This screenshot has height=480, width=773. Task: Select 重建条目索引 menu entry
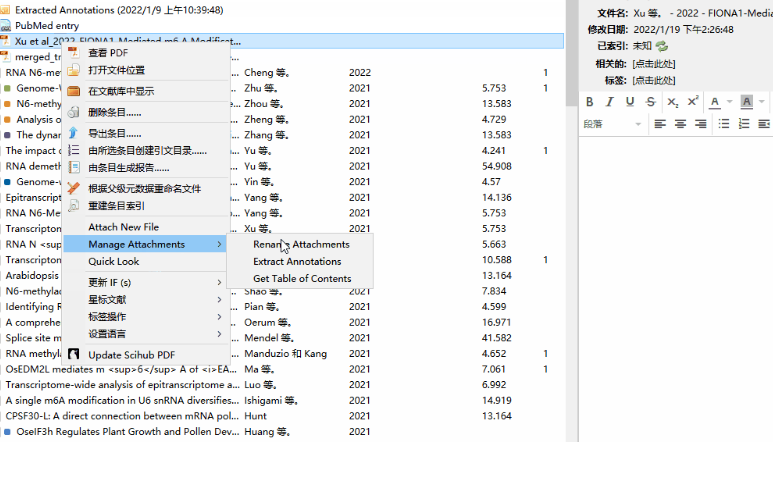click(x=146, y=206)
